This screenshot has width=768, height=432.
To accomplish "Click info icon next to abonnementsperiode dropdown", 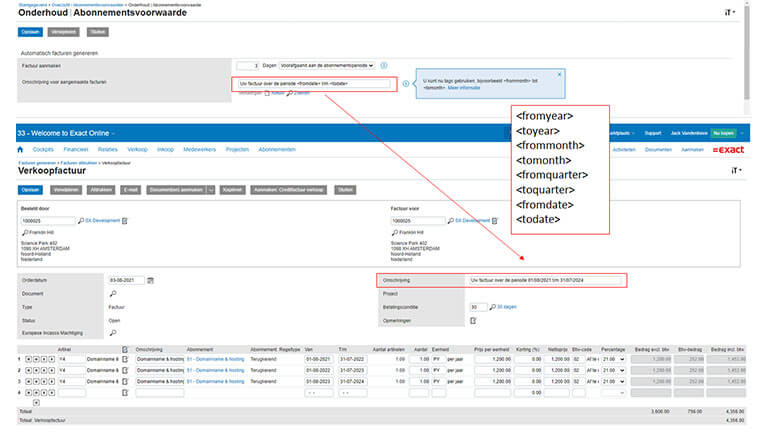I will coord(384,65).
